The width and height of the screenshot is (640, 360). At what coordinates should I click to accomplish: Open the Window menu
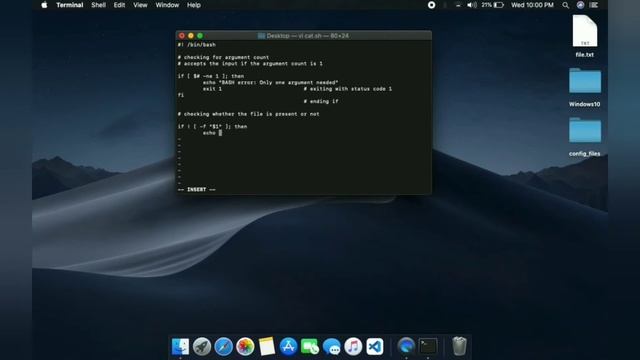point(167,5)
